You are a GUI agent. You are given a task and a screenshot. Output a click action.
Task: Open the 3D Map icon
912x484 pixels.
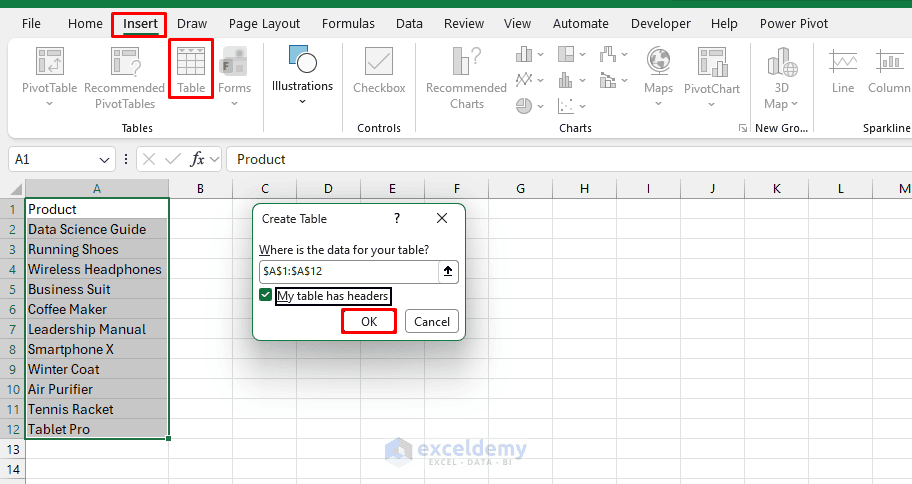pyautogui.click(x=781, y=62)
